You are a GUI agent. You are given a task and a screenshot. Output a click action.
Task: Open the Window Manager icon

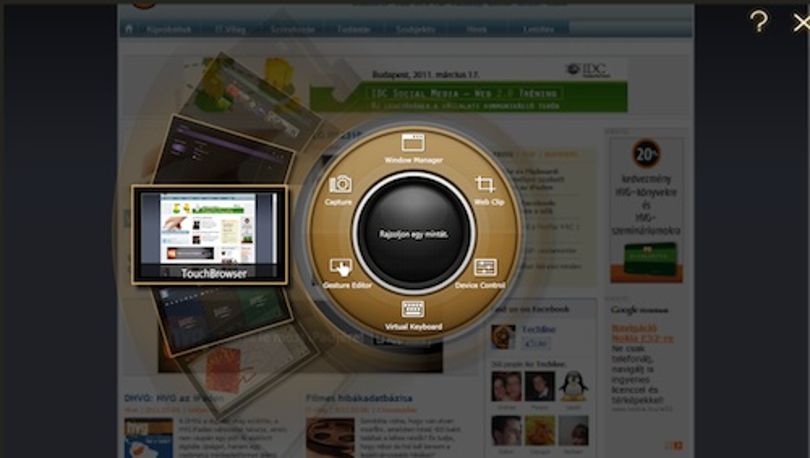(413, 143)
